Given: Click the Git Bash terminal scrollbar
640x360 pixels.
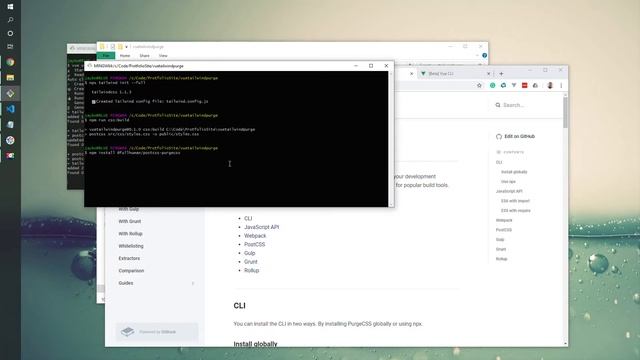Looking at the screenshot, I should [x=391, y=139].
